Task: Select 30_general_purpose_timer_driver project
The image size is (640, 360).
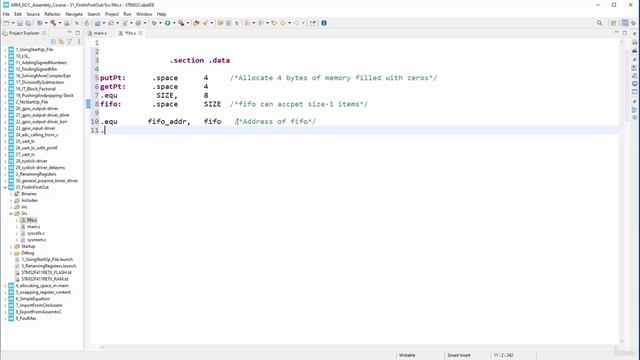Action: point(47,181)
